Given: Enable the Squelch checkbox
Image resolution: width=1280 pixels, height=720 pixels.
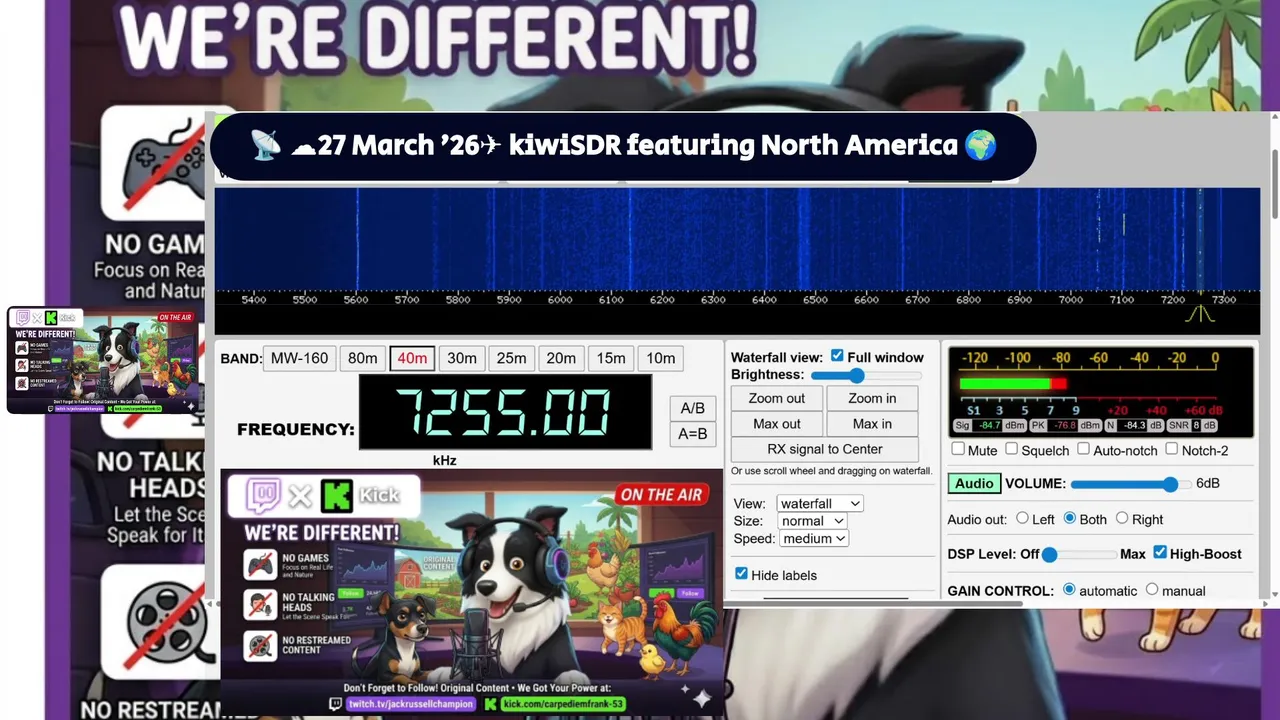Looking at the screenshot, I should [1011, 449].
